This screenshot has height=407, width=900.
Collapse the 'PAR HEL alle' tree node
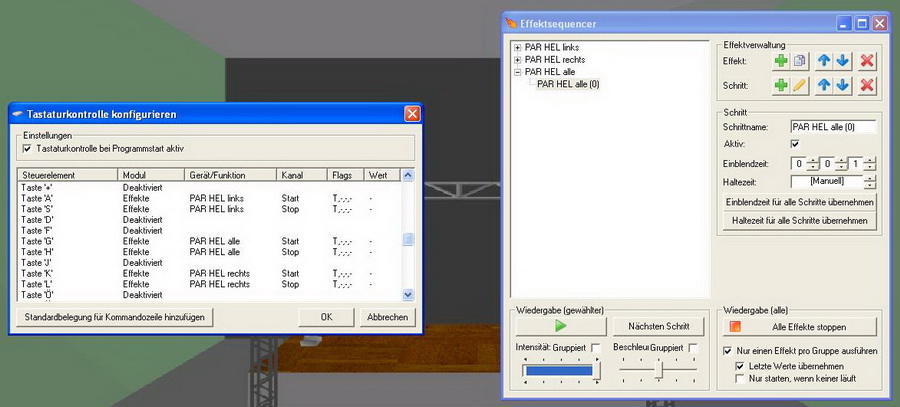(517, 72)
